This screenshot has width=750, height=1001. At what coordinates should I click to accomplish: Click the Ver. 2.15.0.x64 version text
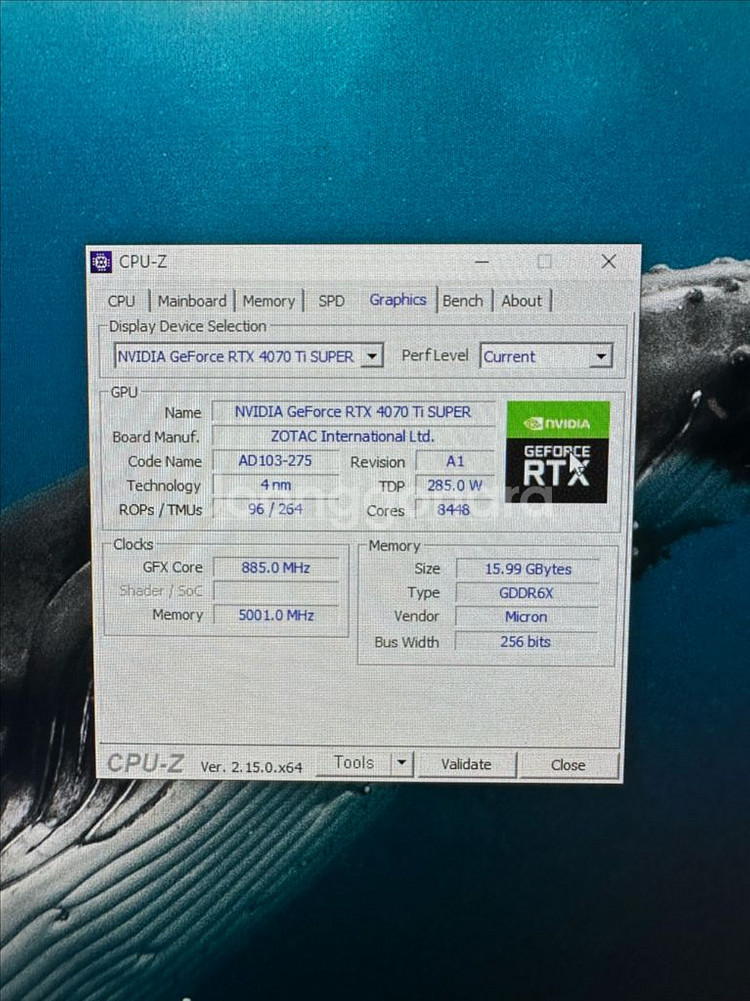click(x=251, y=767)
